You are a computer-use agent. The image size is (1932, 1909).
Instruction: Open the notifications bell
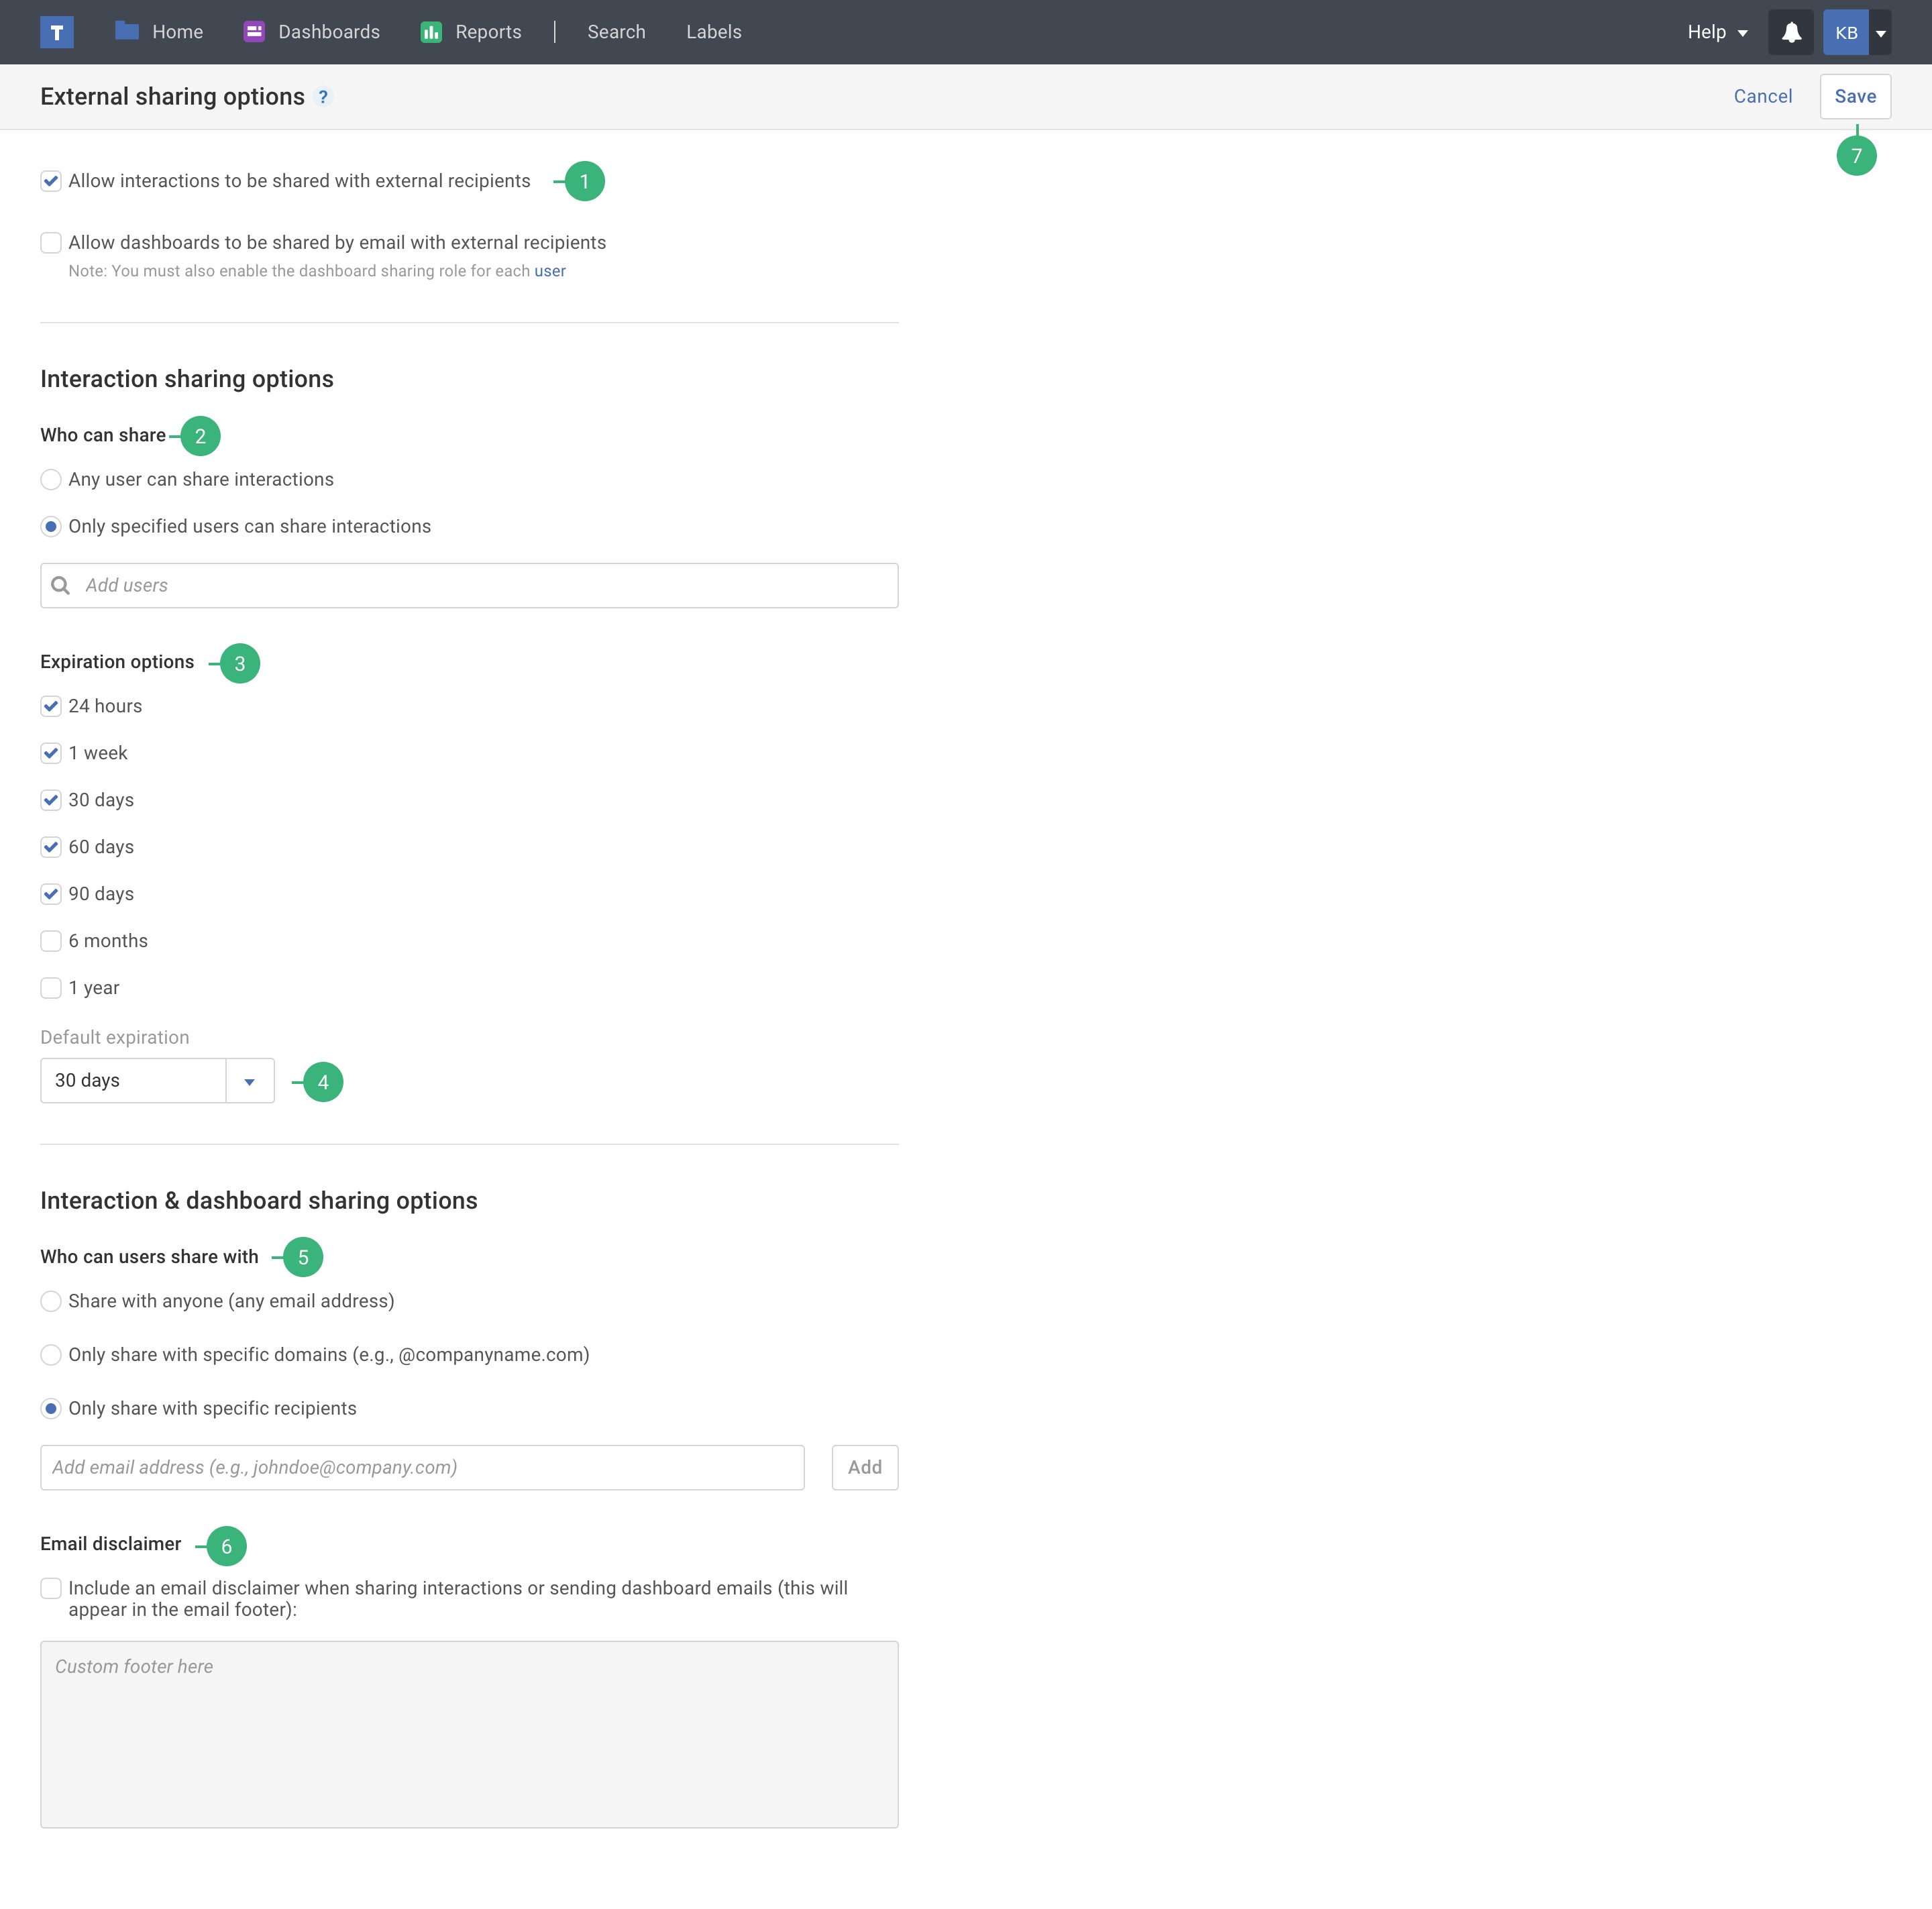point(1791,32)
